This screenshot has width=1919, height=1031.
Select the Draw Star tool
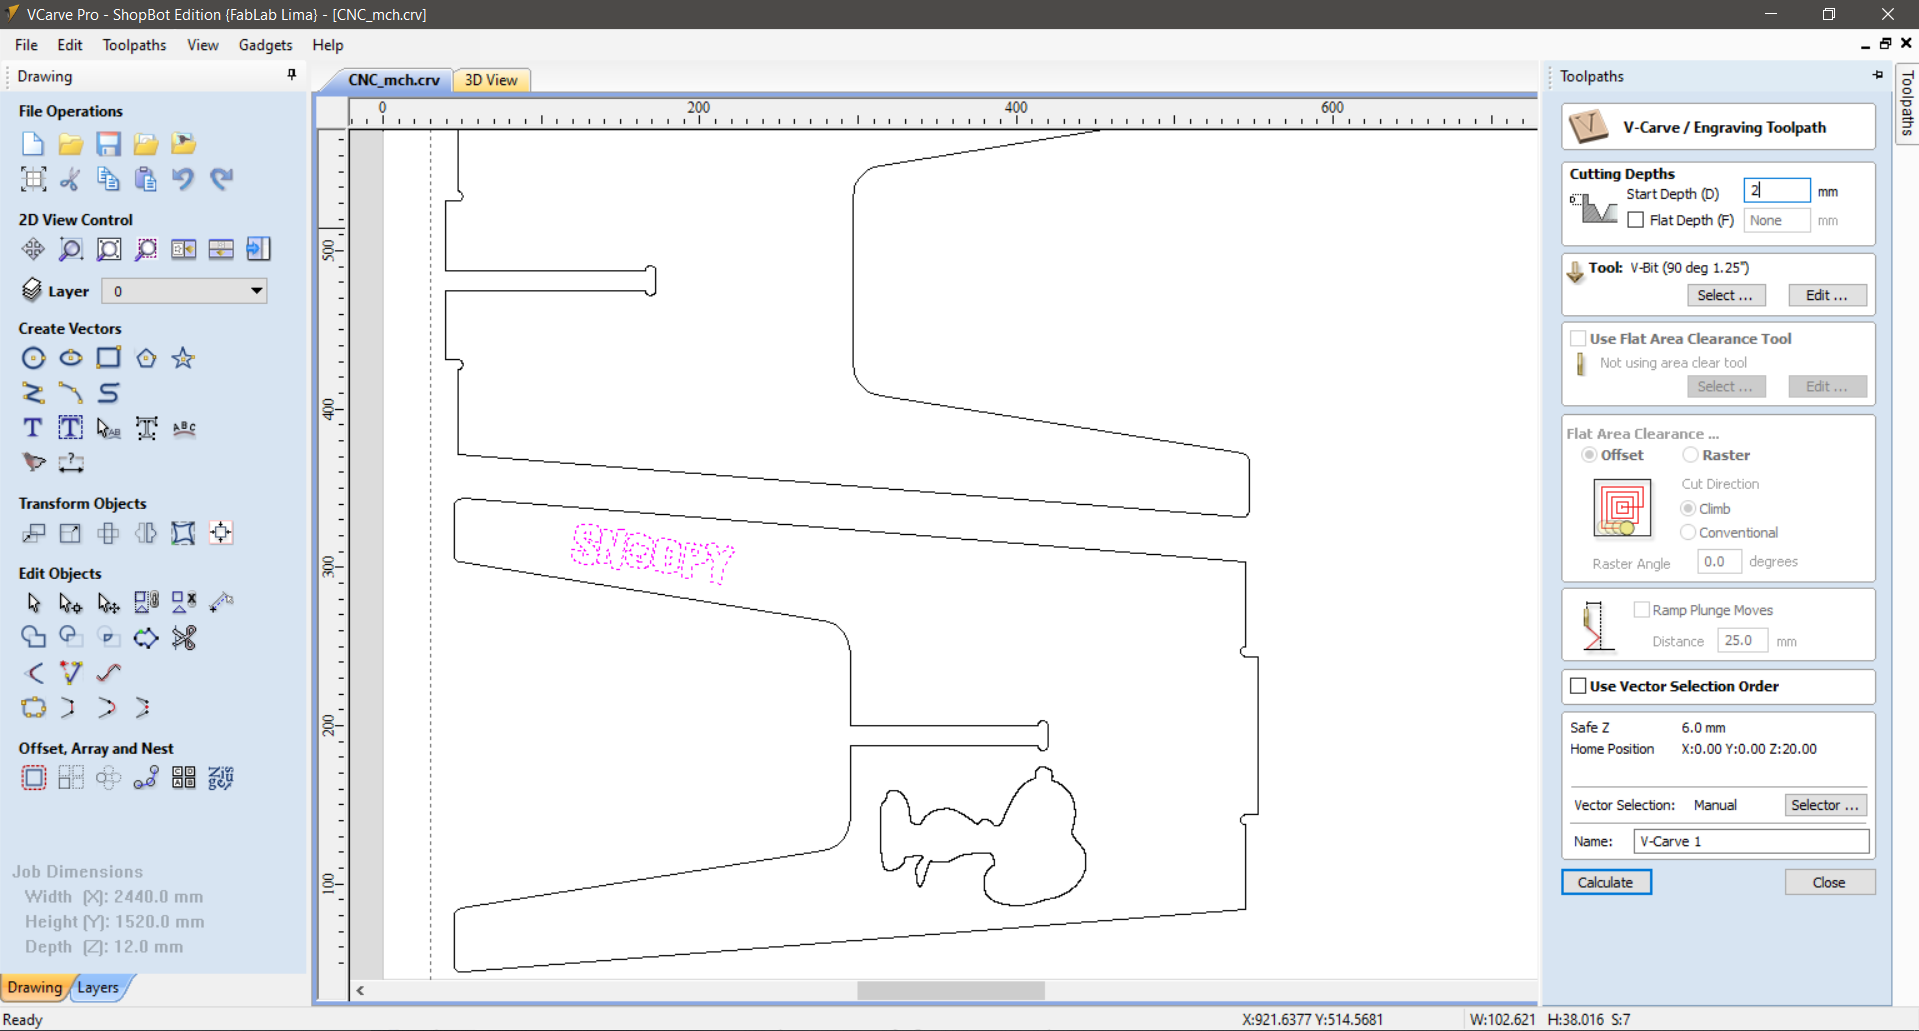click(183, 358)
